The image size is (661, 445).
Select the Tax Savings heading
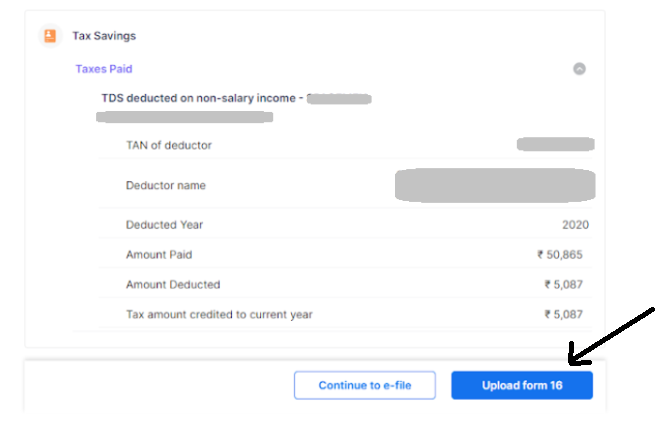tap(104, 36)
